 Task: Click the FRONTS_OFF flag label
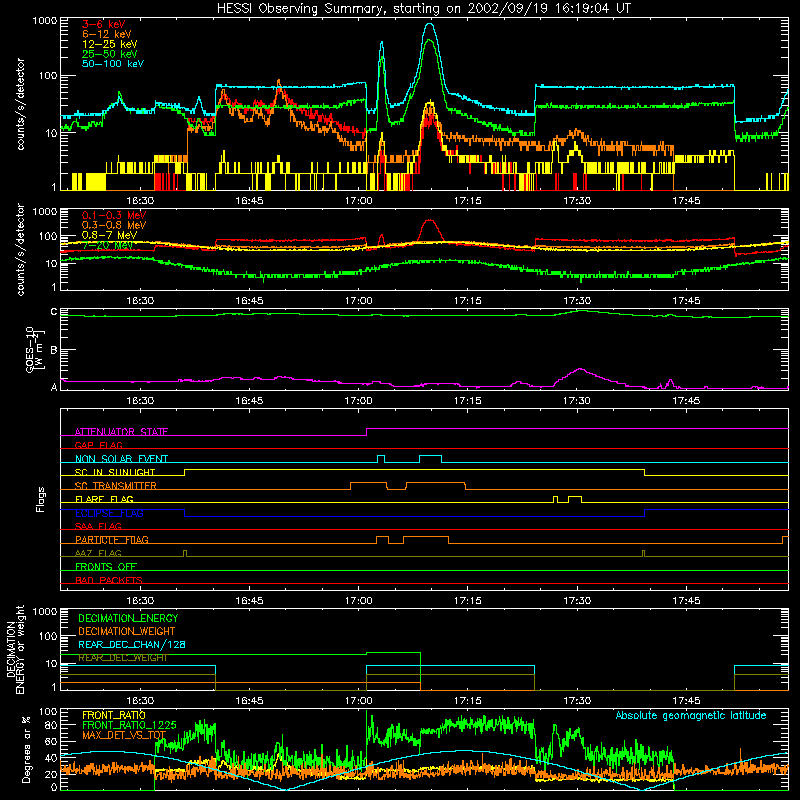pyautogui.click(x=106, y=567)
